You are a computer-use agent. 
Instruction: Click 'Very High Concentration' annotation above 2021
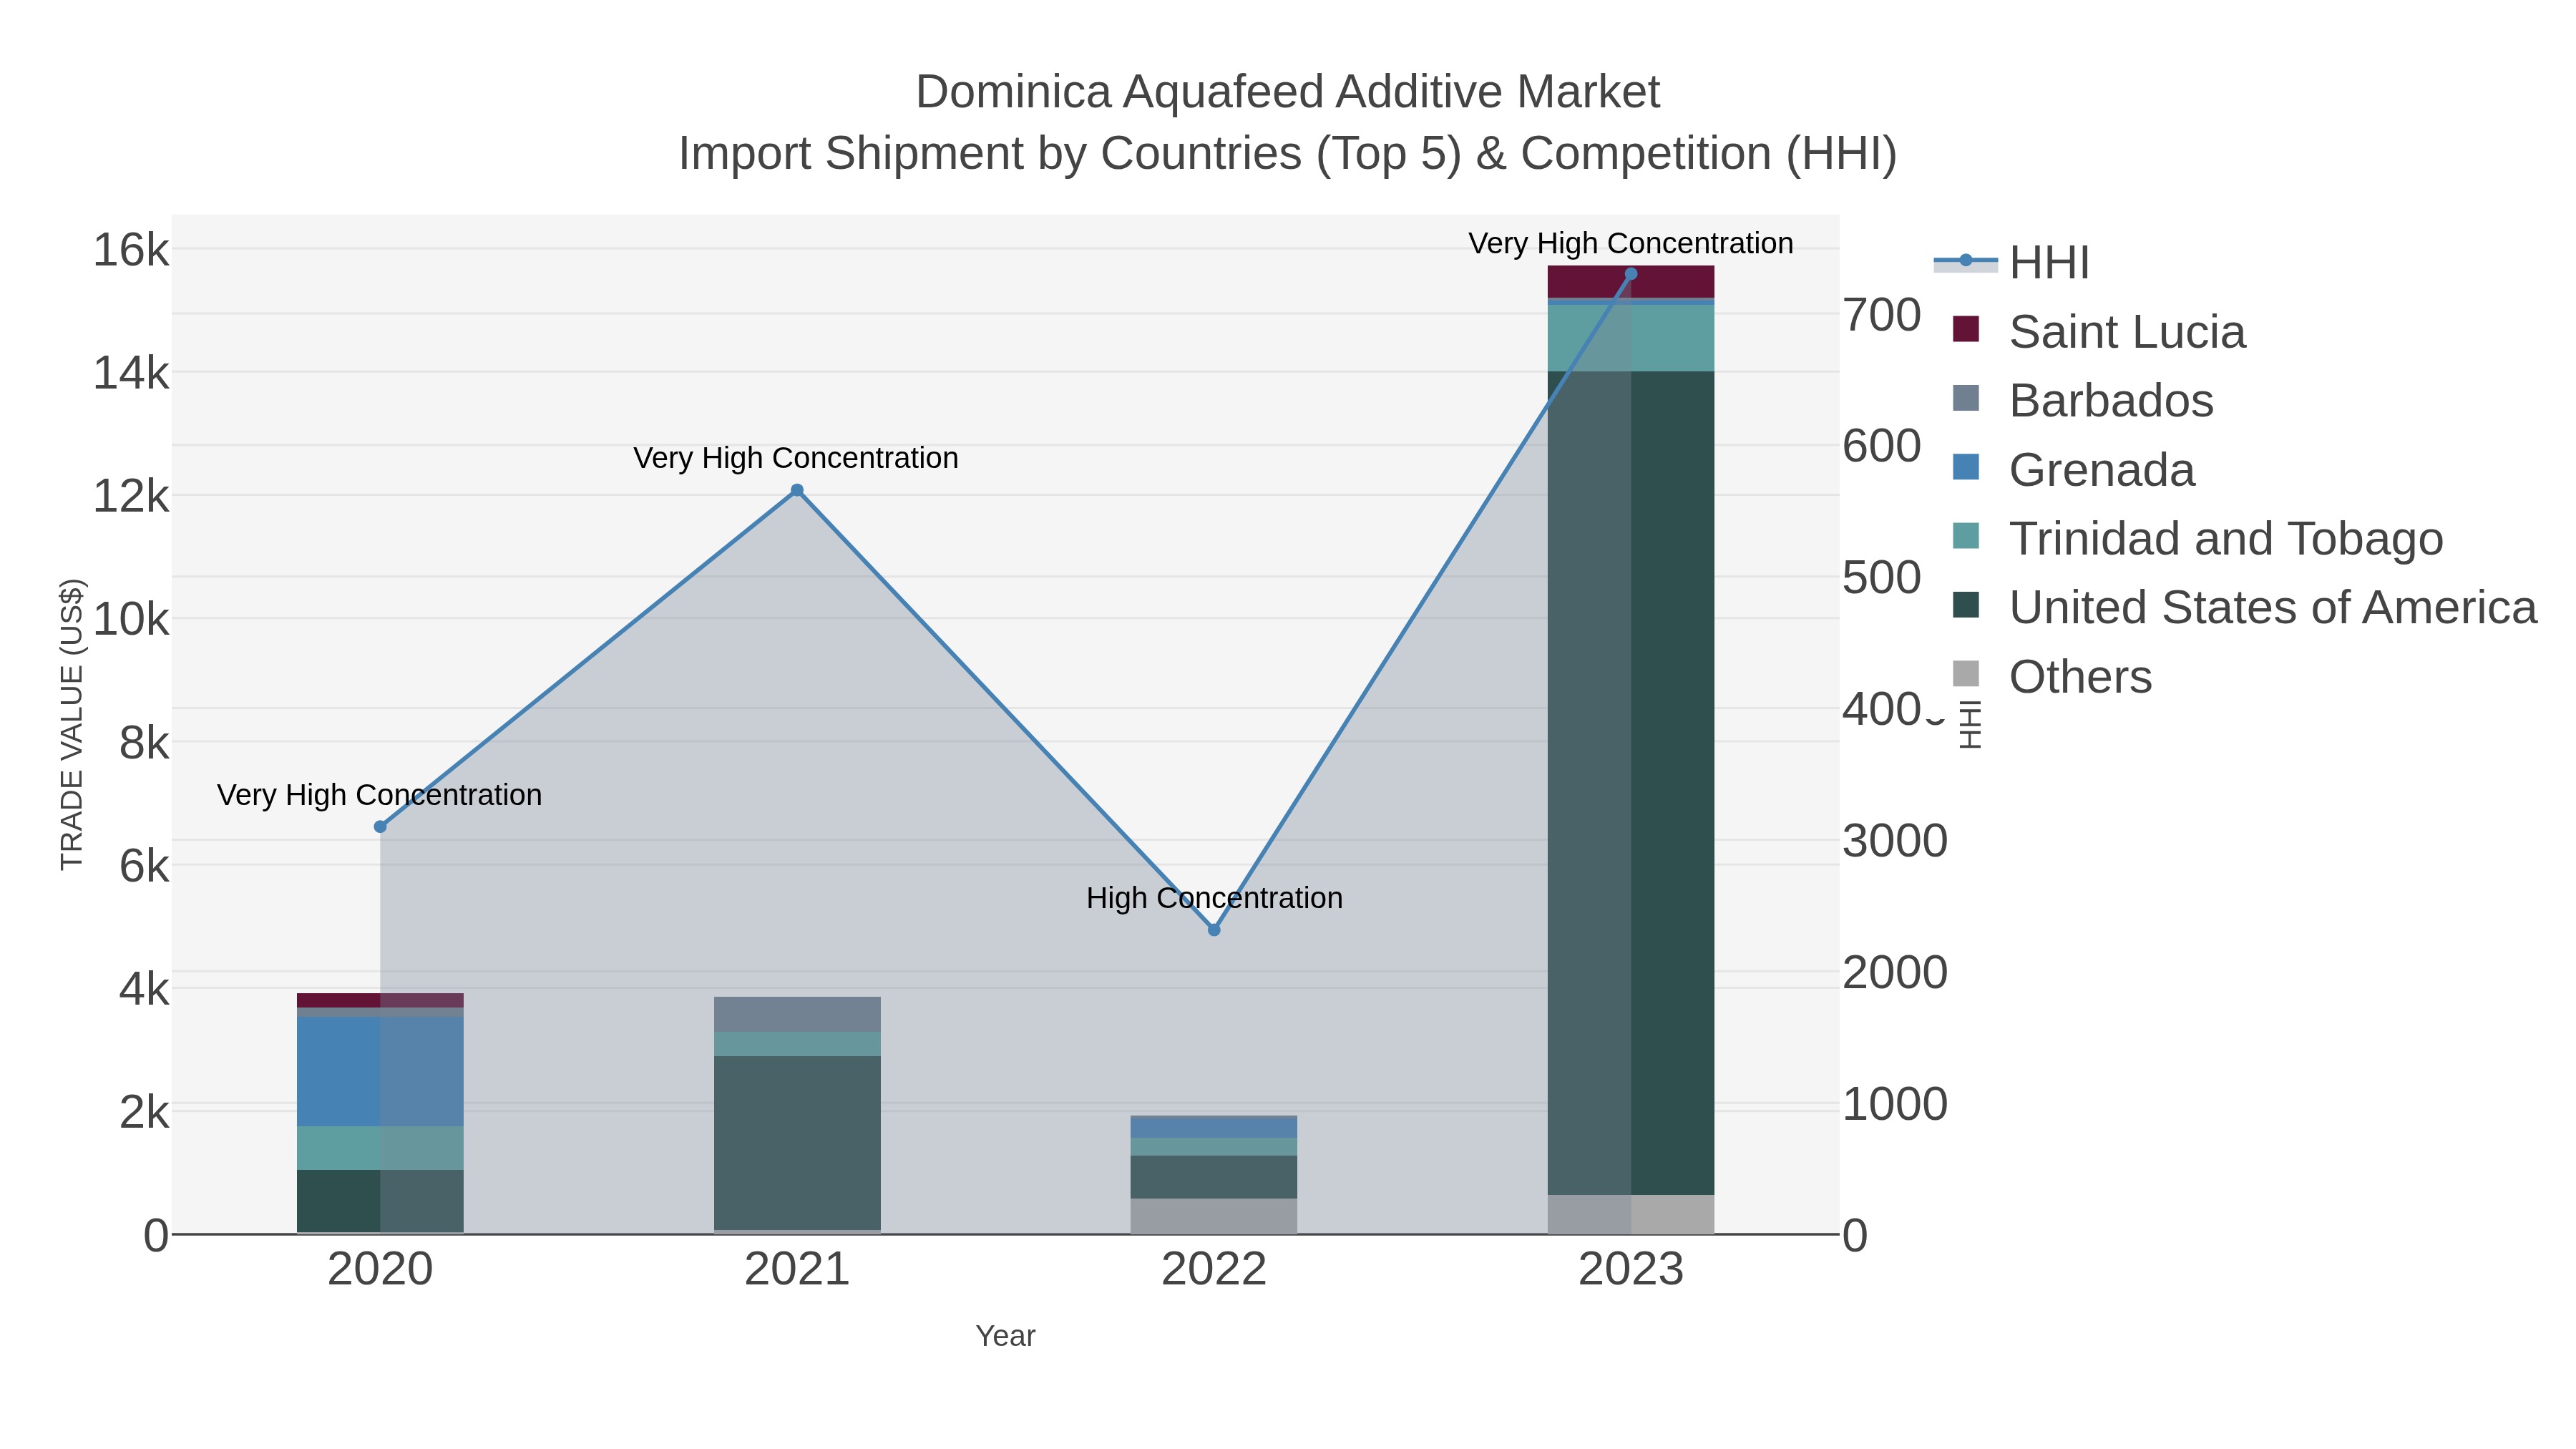coord(796,458)
